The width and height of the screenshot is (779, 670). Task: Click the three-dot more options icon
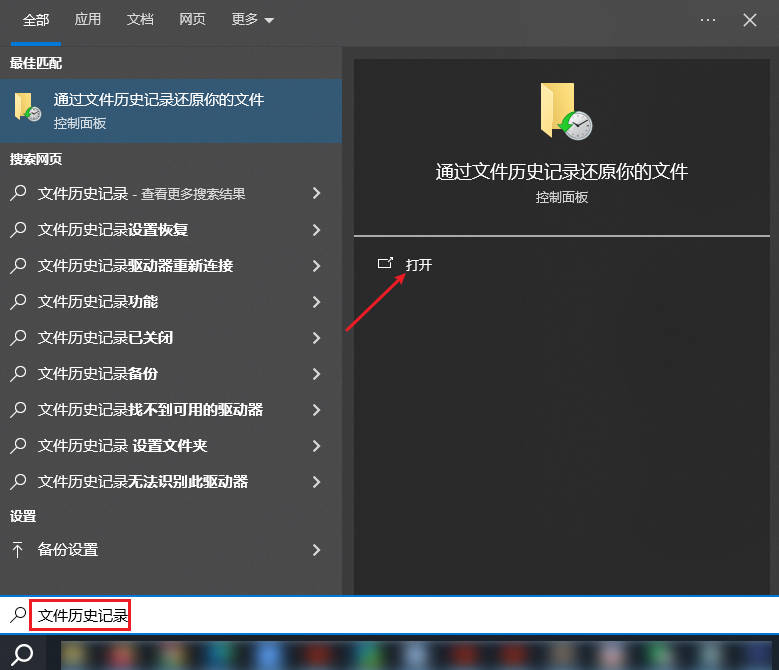[708, 20]
